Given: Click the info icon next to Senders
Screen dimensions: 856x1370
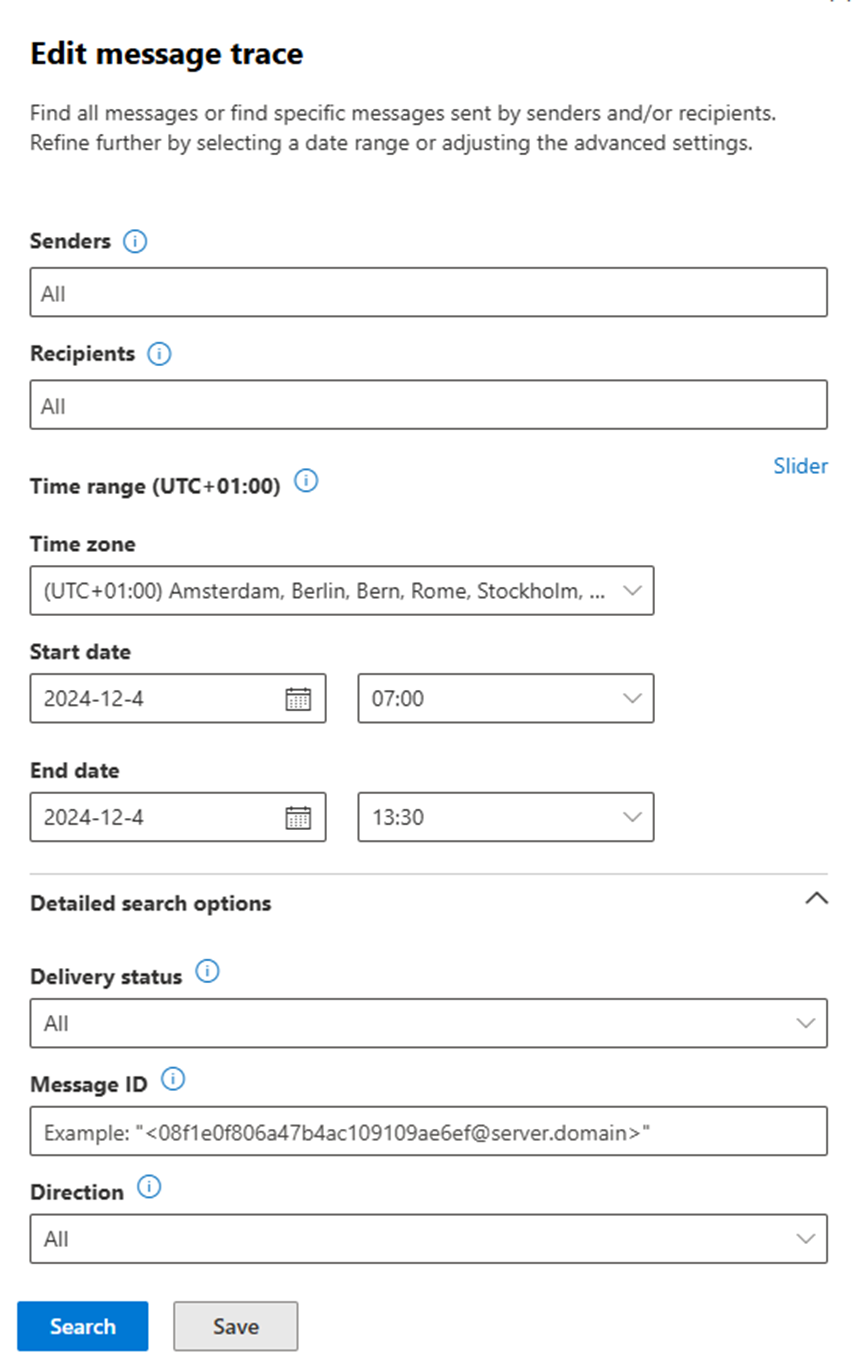Looking at the screenshot, I should [x=135, y=242].
